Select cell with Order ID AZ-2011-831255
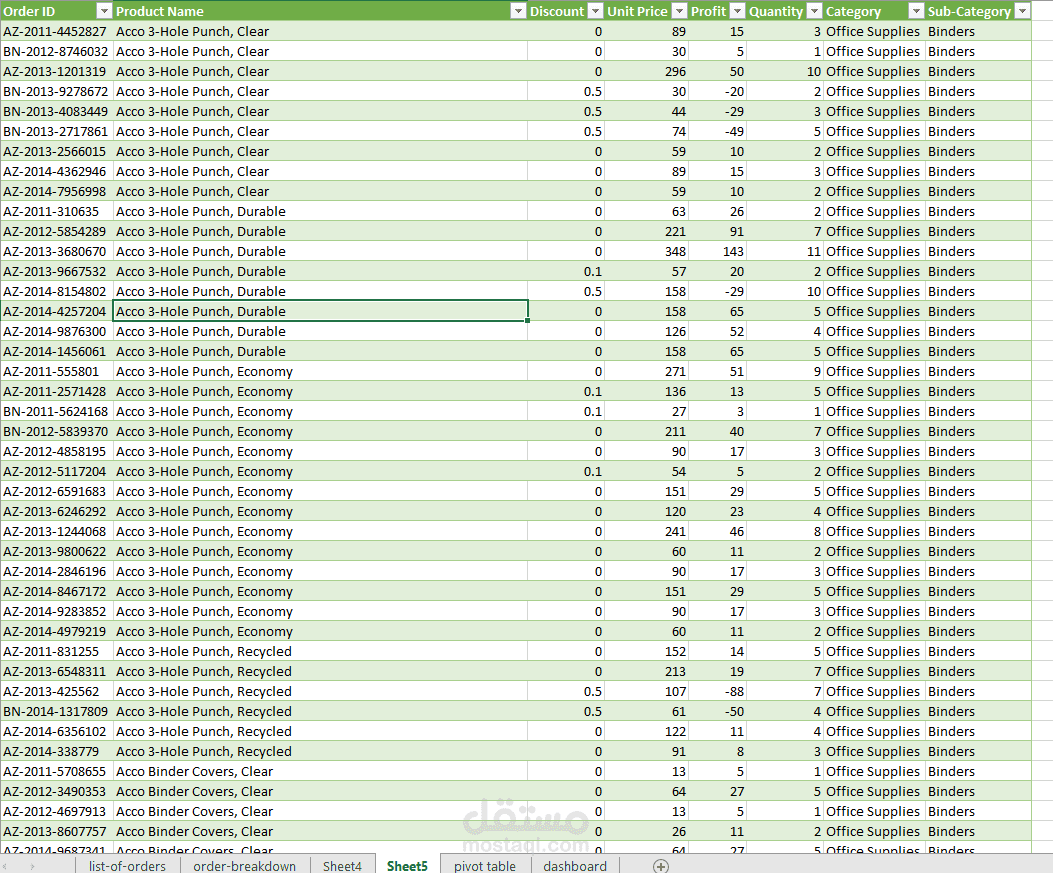1053x873 pixels. tap(56, 651)
